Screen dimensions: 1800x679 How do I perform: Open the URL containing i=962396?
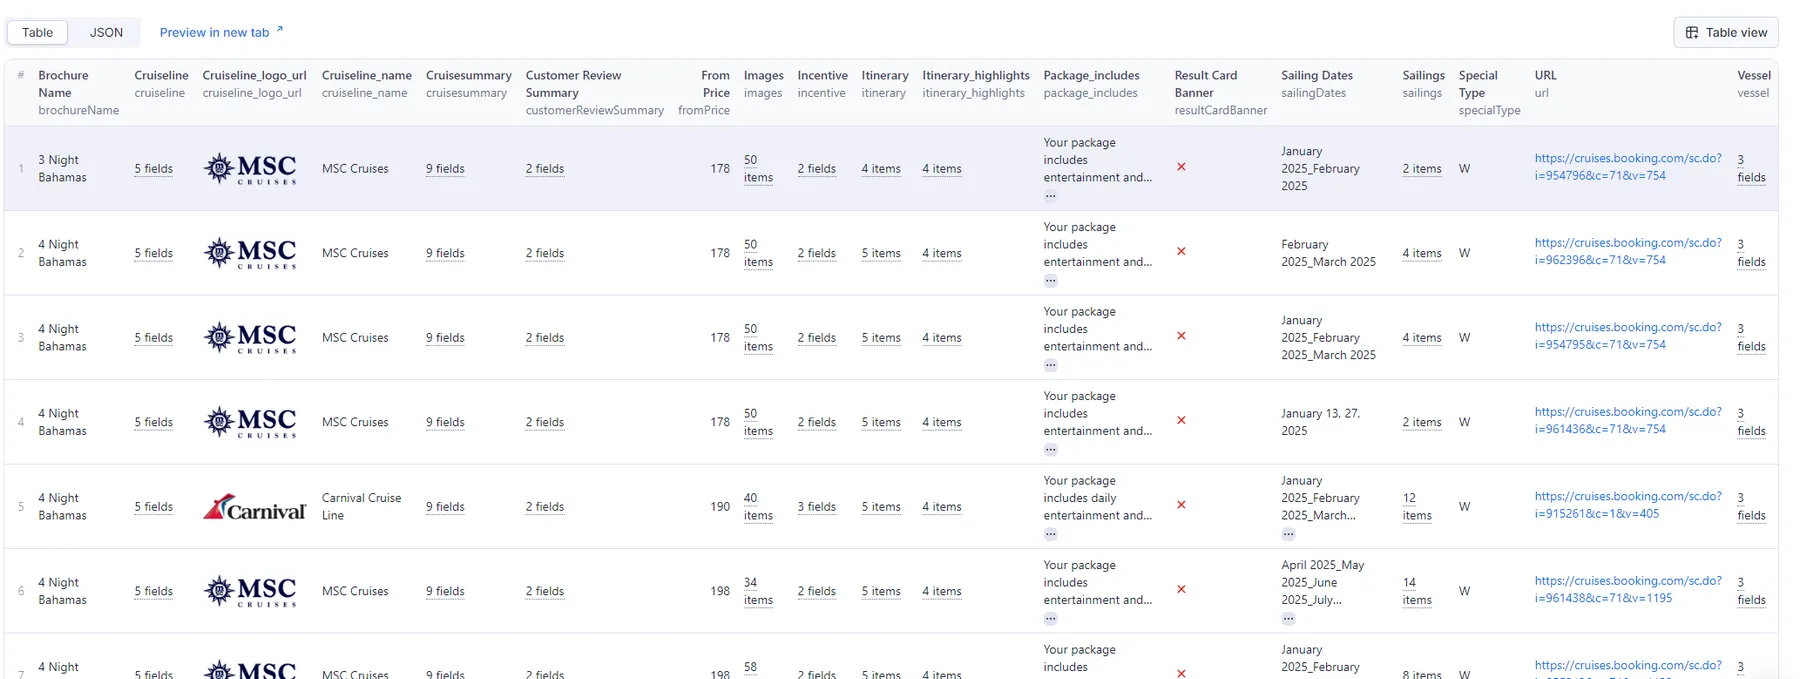pyautogui.click(x=1628, y=251)
